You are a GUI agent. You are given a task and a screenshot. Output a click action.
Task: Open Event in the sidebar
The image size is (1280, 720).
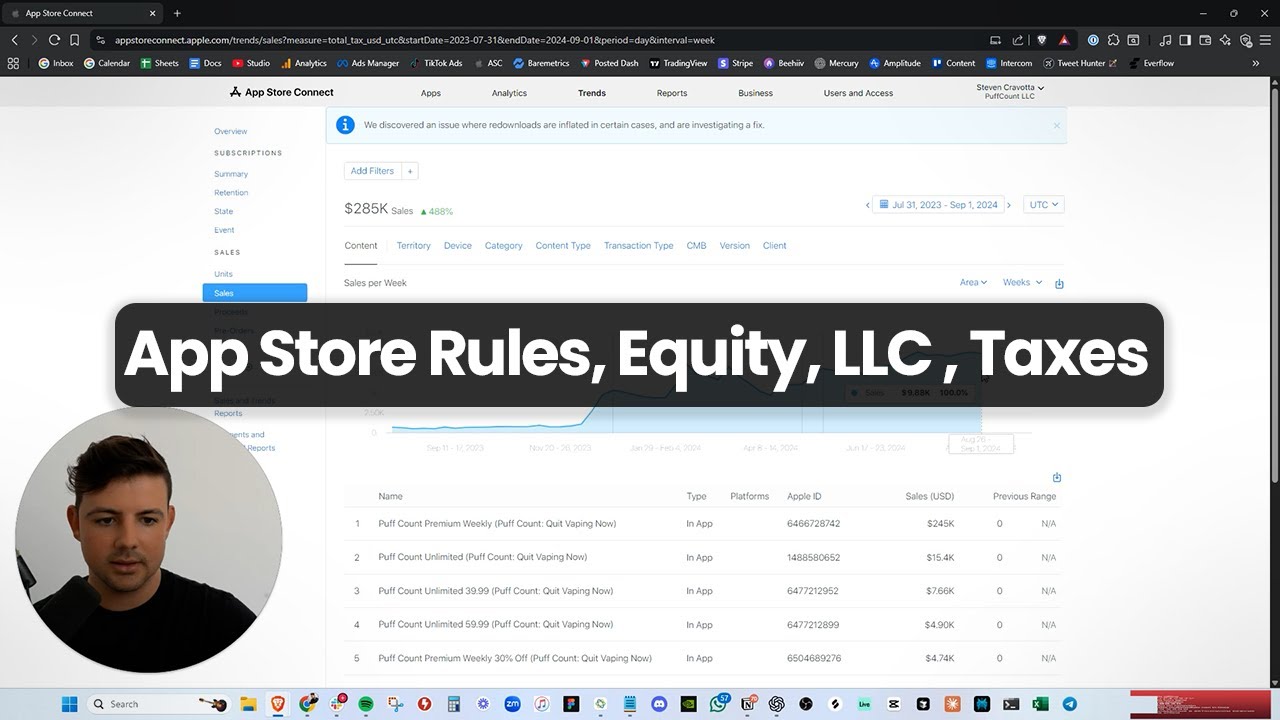coord(224,230)
